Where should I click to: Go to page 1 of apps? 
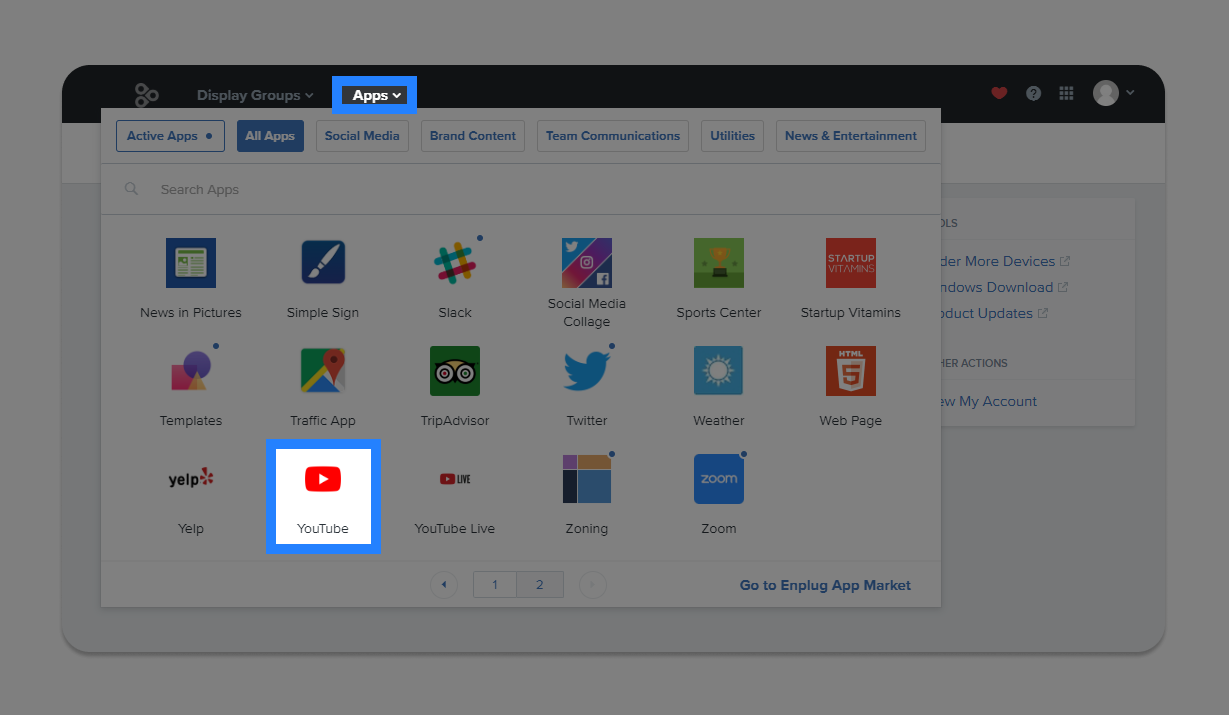495,585
